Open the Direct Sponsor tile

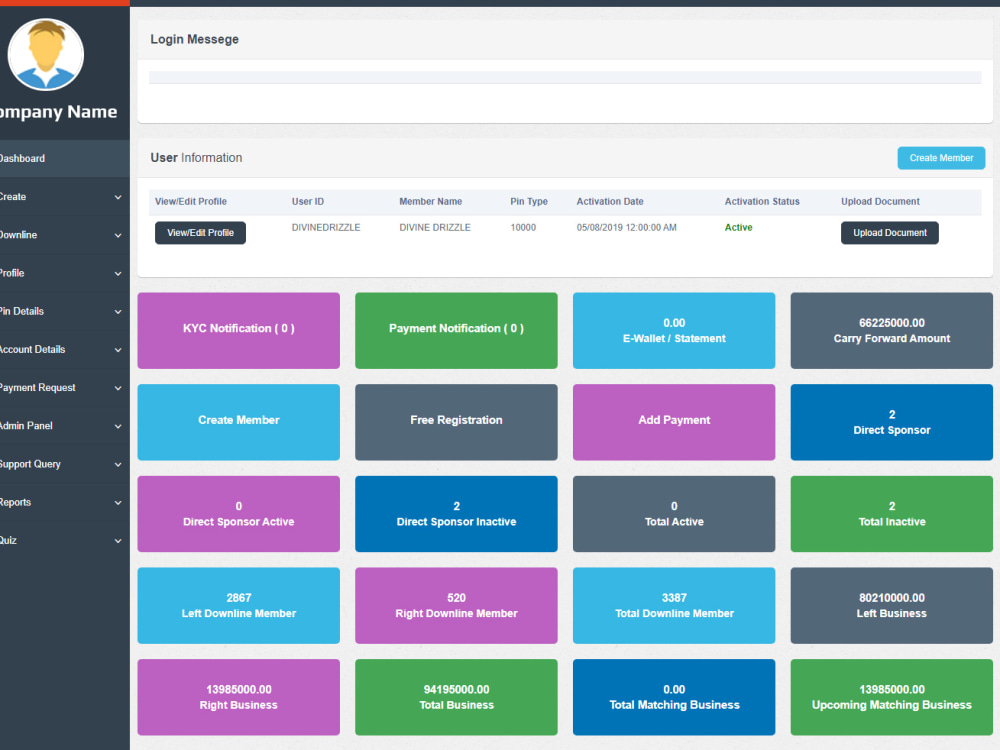[892, 422]
